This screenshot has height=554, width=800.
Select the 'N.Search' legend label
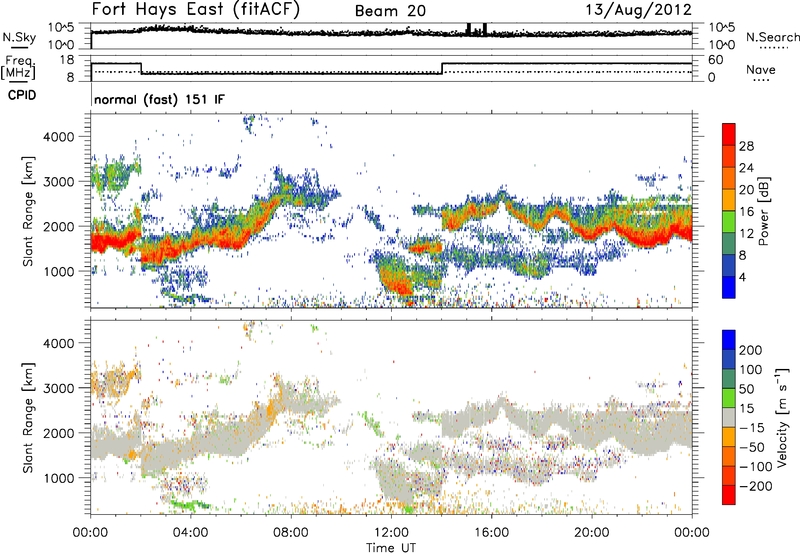[772, 37]
